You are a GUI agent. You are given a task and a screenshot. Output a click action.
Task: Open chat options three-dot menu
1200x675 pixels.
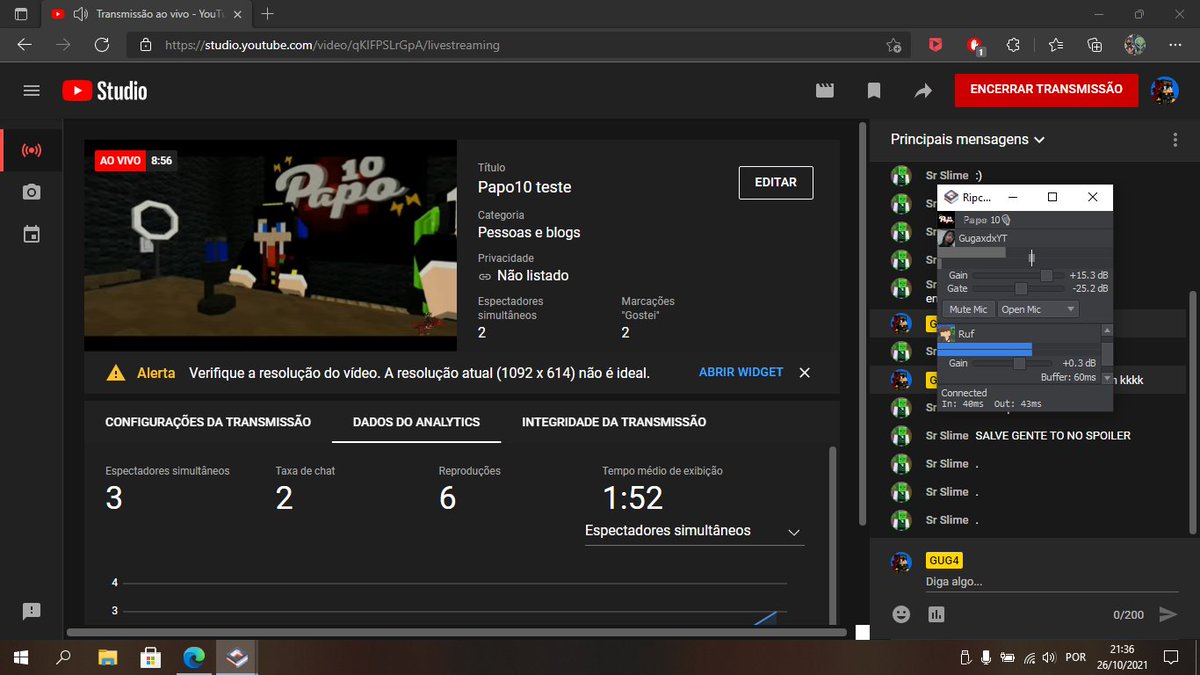[x=1175, y=140]
